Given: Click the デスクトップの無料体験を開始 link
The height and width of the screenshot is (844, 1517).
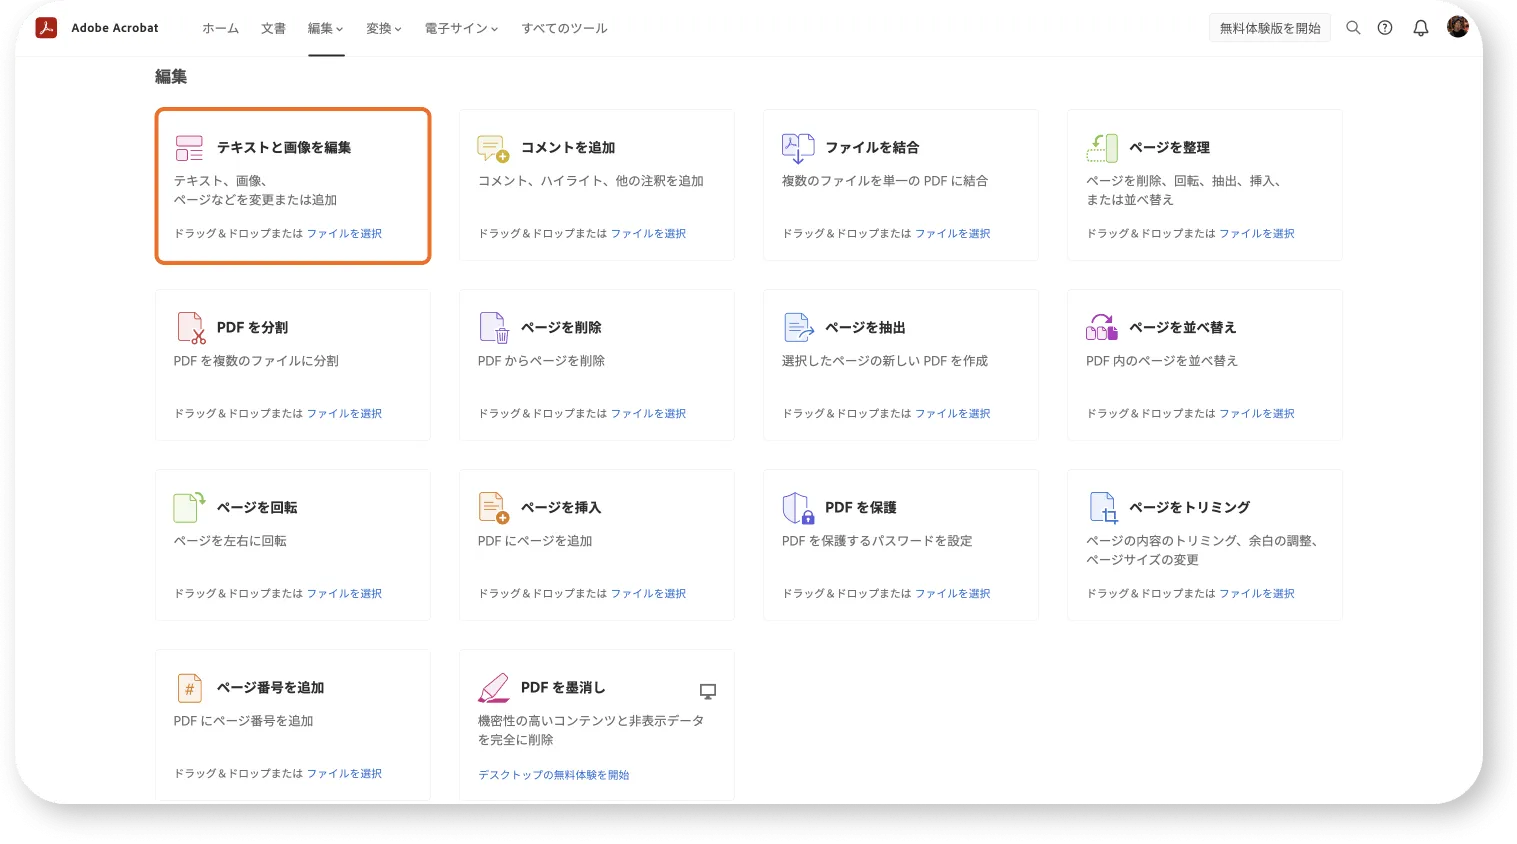Looking at the screenshot, I should (553, 775).
